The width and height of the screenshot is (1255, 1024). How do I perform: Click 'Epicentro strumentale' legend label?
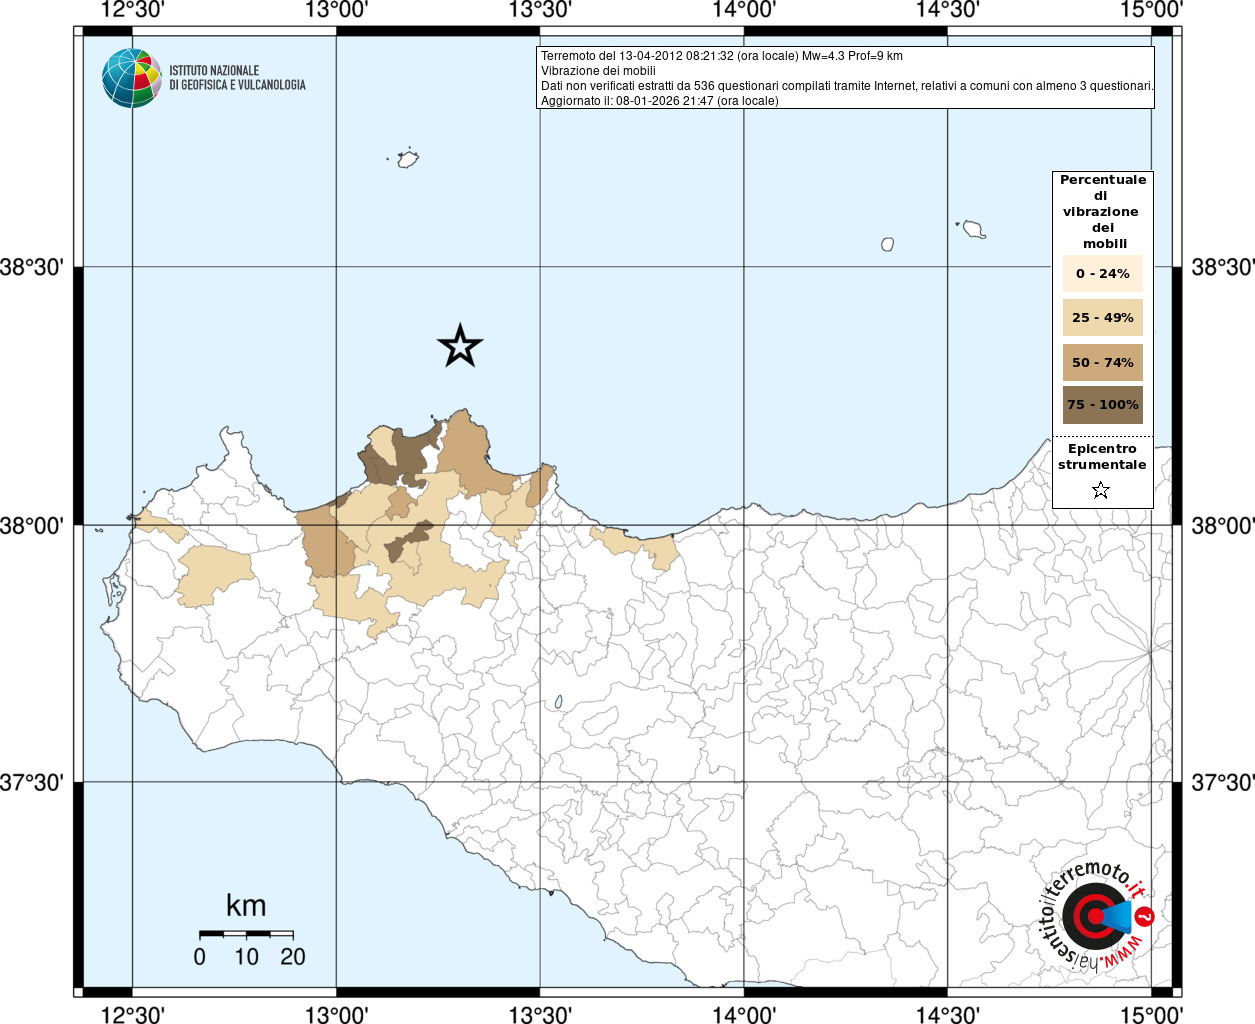coord(1102,457)
